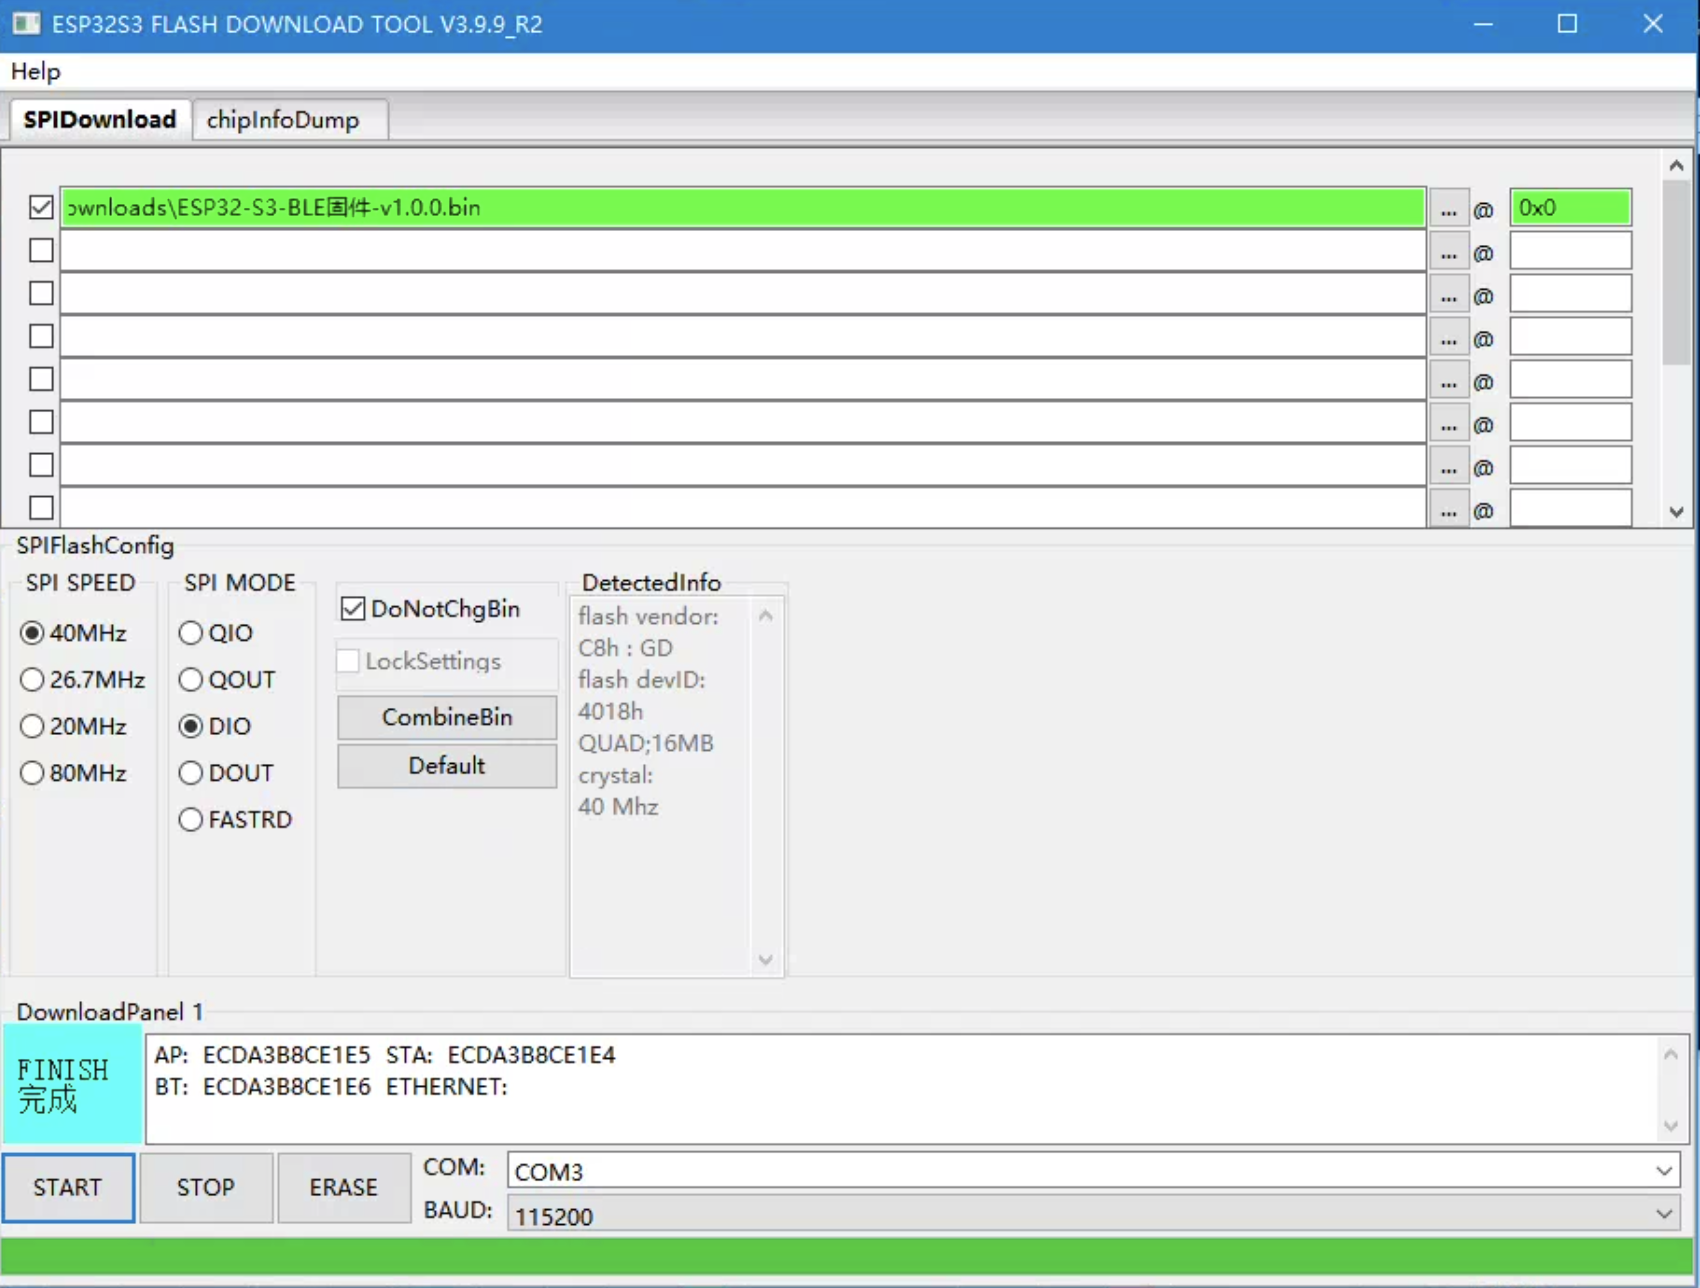The width and height of the screenshot is (1700, 1288).
Task: Click the ERASE button
Action: pos(343,1187)
